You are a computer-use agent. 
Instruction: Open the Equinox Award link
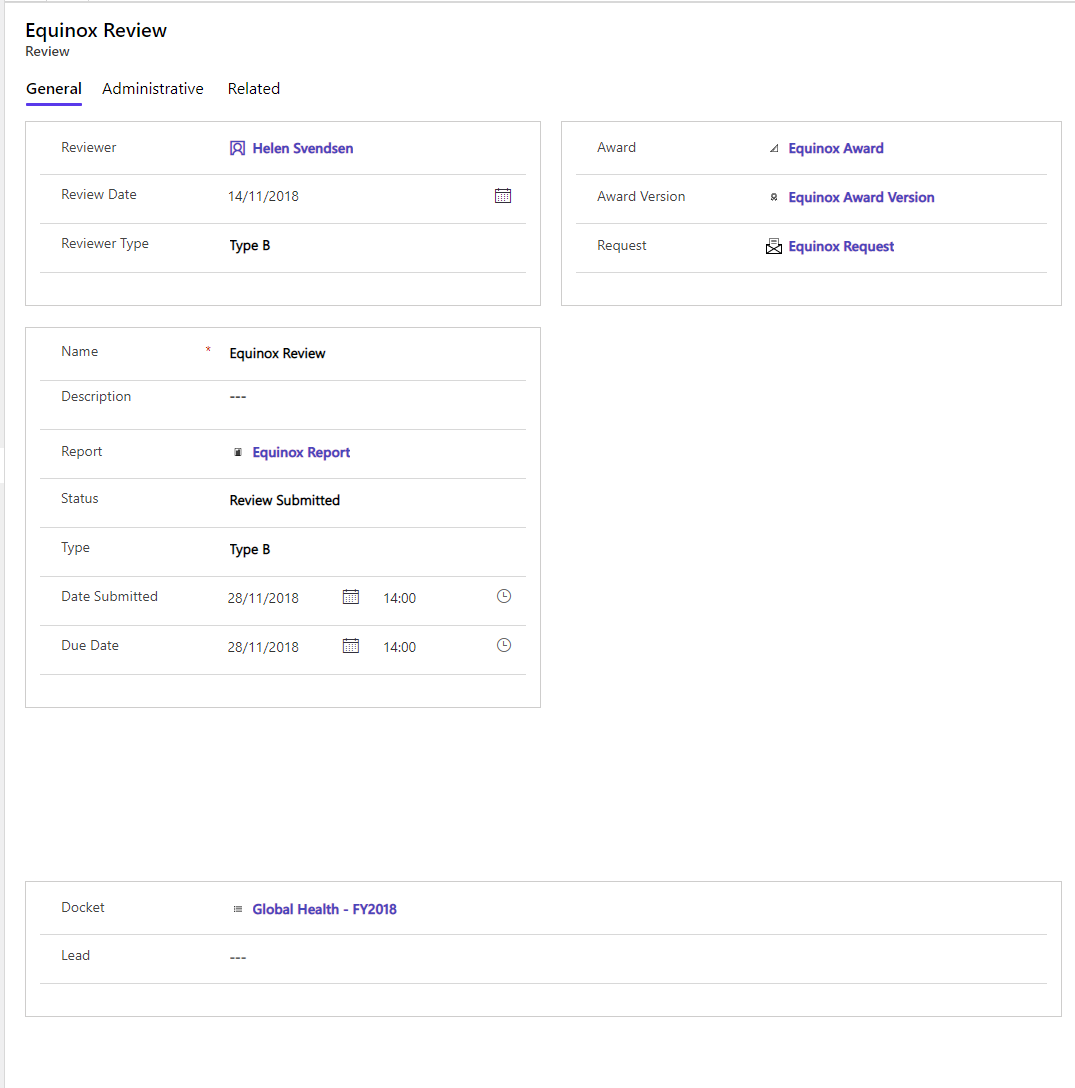click(836, 148)
